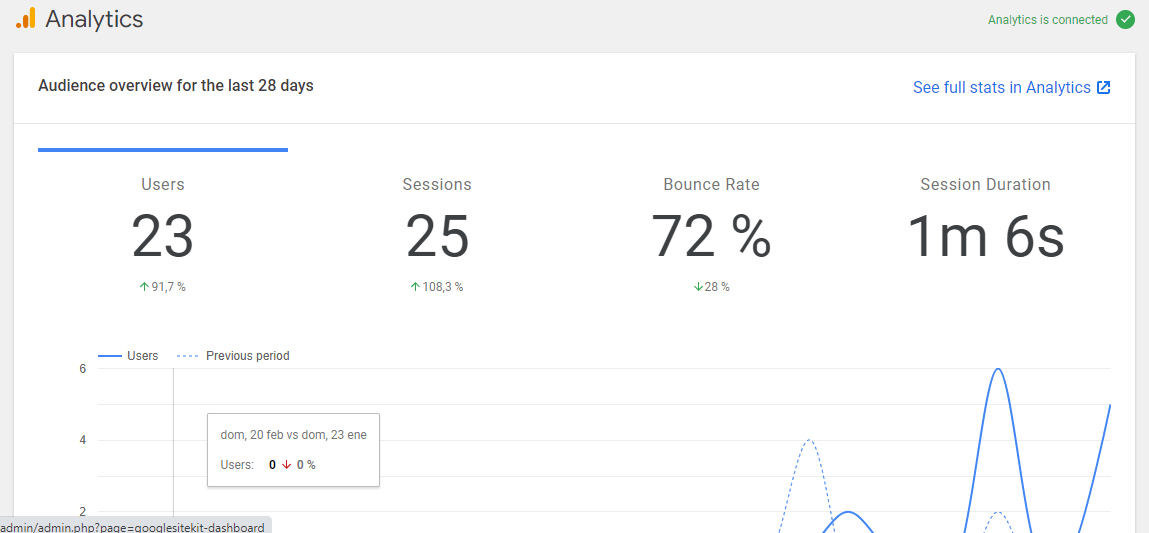Click the green up arrow under Sessions
The image size is (1149, 533).
[415, 287]
